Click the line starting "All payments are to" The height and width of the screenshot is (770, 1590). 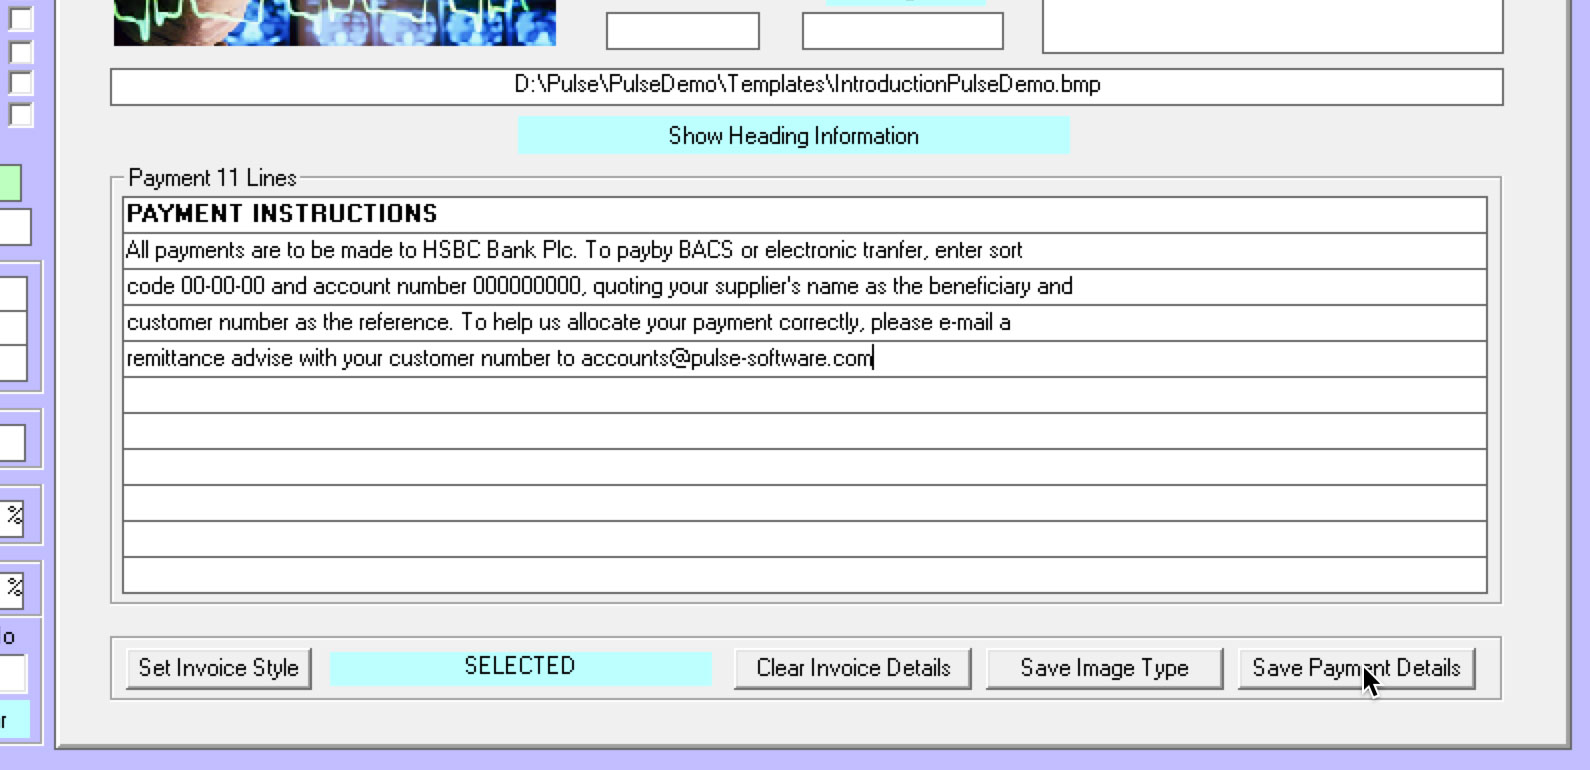coord(804,250)
